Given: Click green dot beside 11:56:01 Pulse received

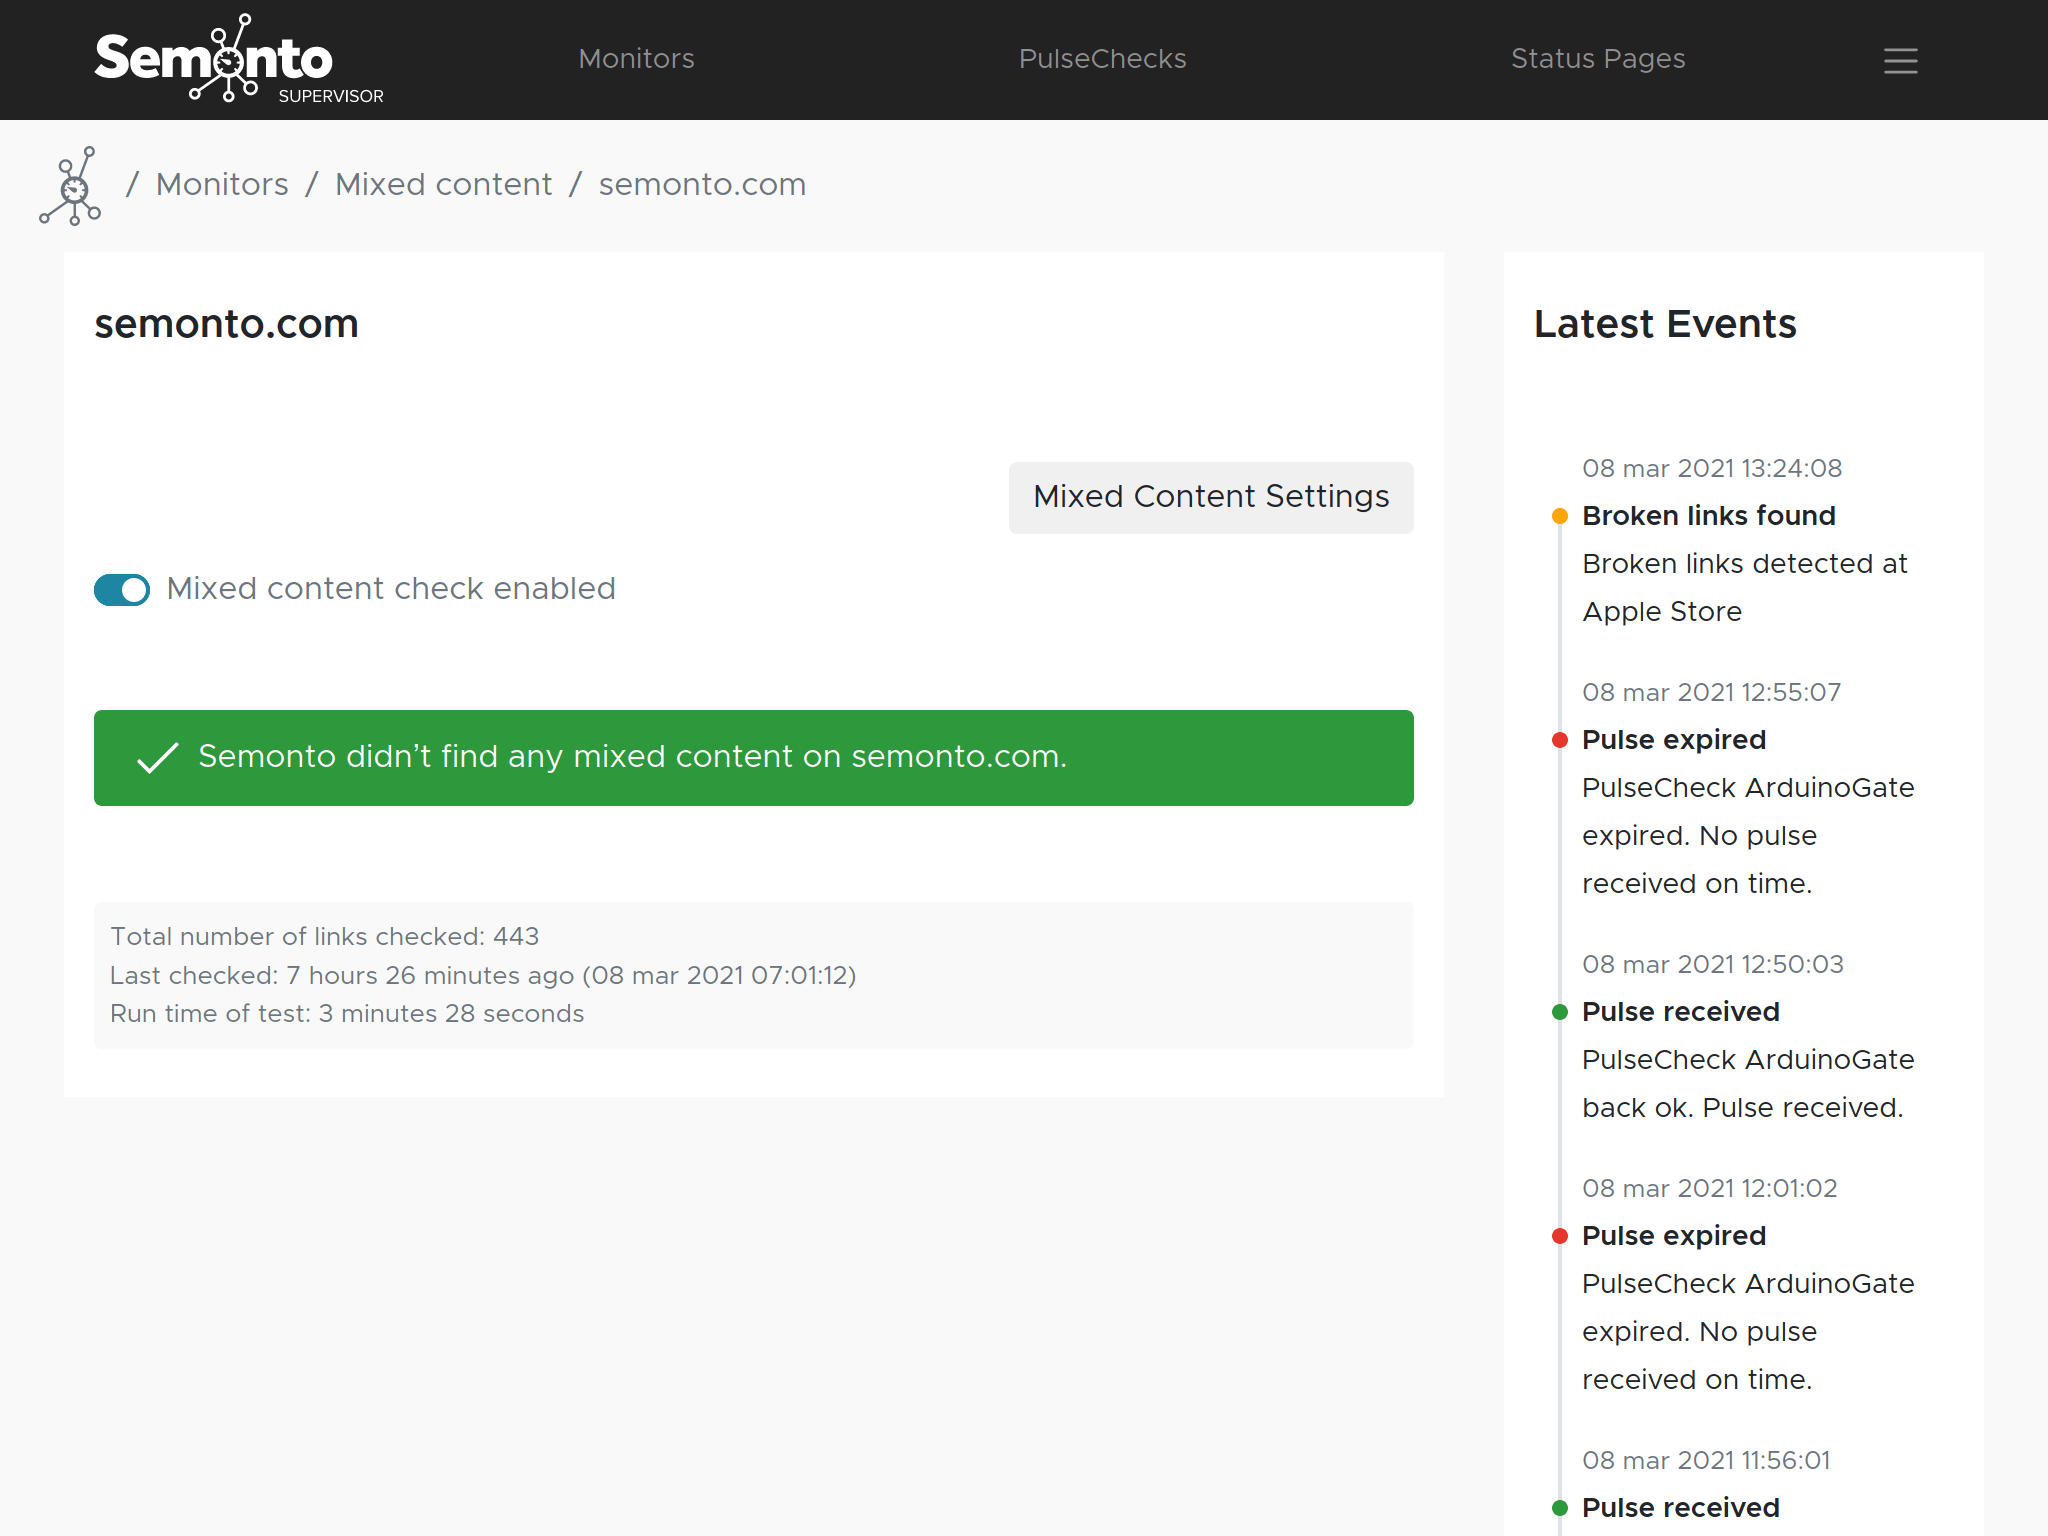Looking at the screenshot, I should coord(1559,1508).
